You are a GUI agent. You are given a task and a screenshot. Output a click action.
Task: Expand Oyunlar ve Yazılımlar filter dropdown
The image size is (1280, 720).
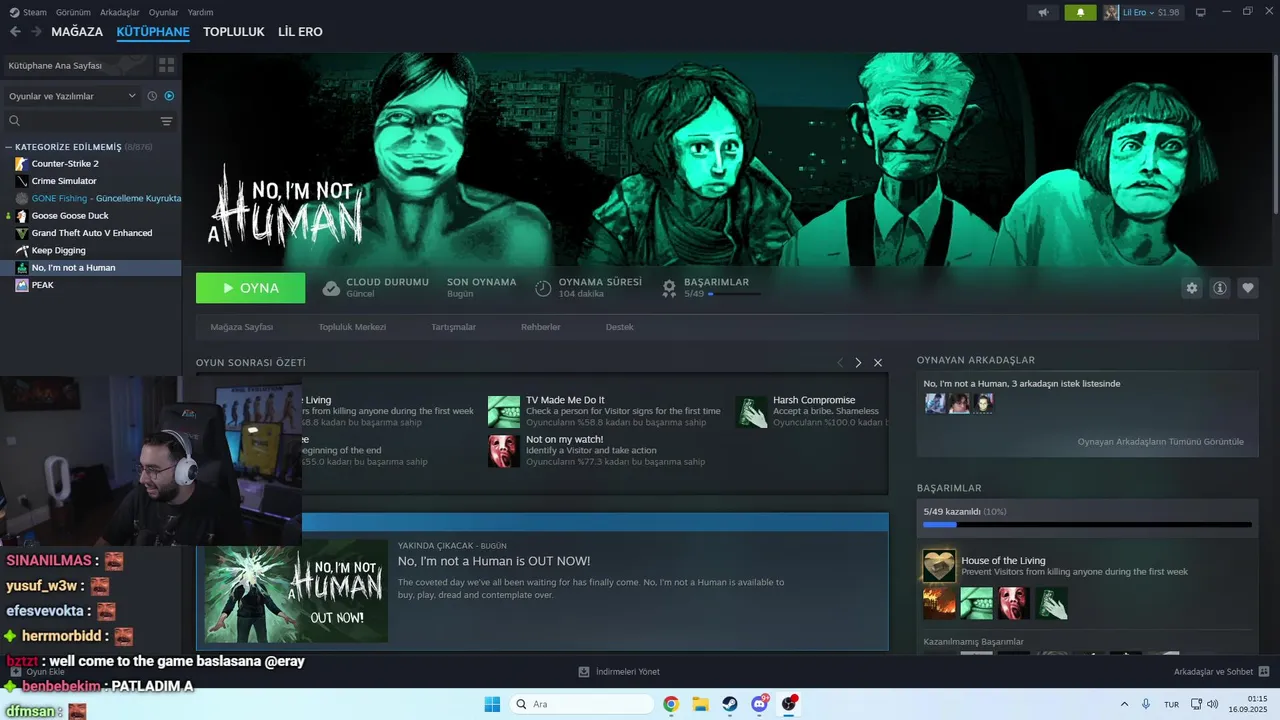point(72,96)
